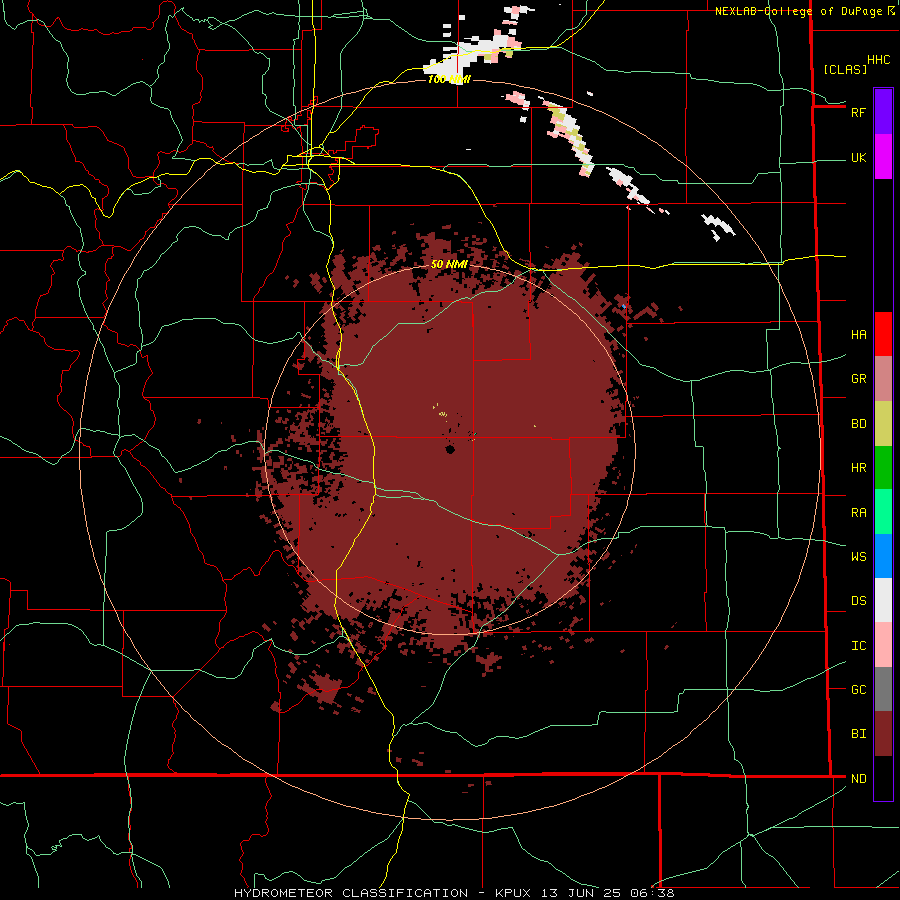Click the '100 NMI' range ring label
Image resolution: width=900 pixels, height=900 pixels.
click(449, 79)
